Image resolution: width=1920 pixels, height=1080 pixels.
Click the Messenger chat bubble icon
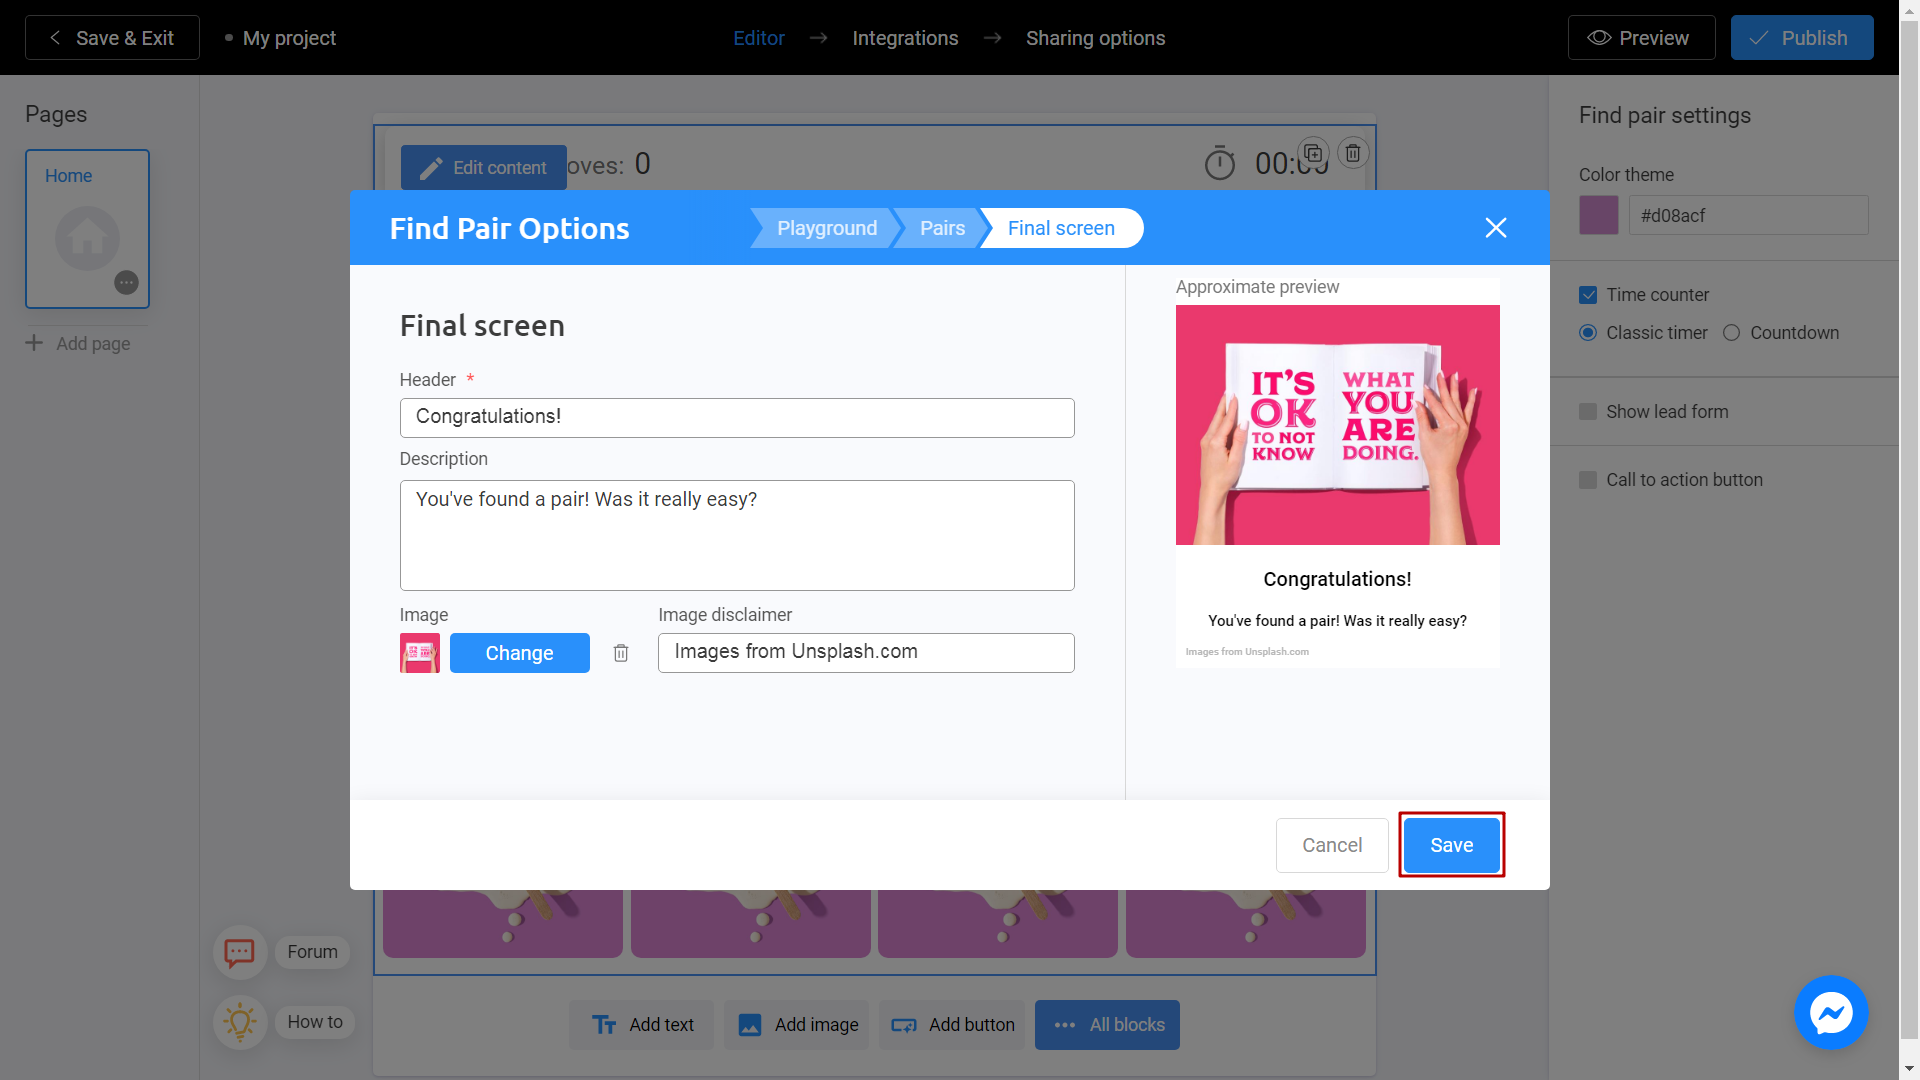(x=1833, y=1013)
